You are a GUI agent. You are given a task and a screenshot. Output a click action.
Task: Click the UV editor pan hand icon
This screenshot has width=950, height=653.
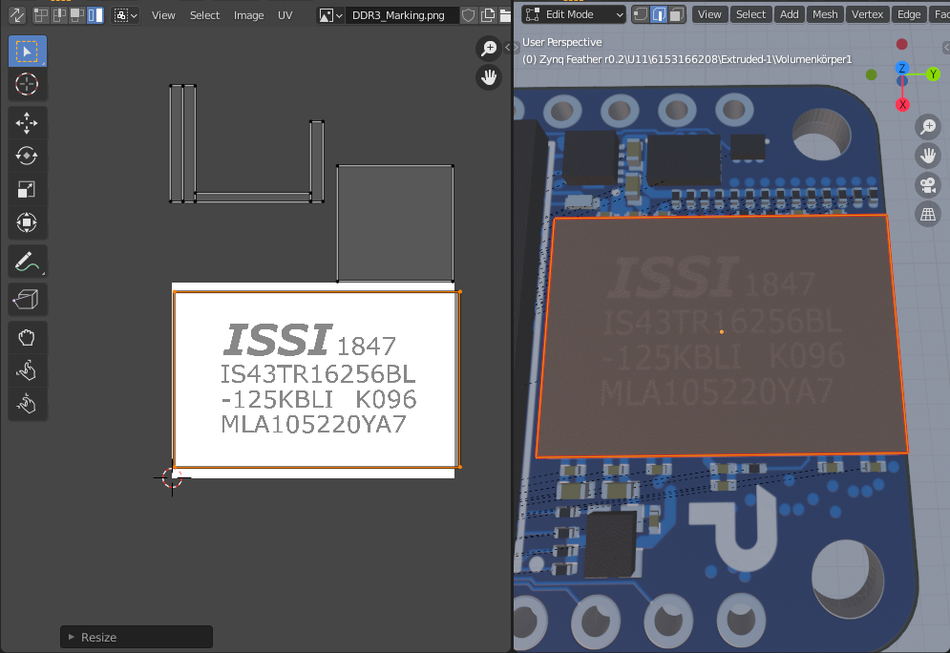488,78
